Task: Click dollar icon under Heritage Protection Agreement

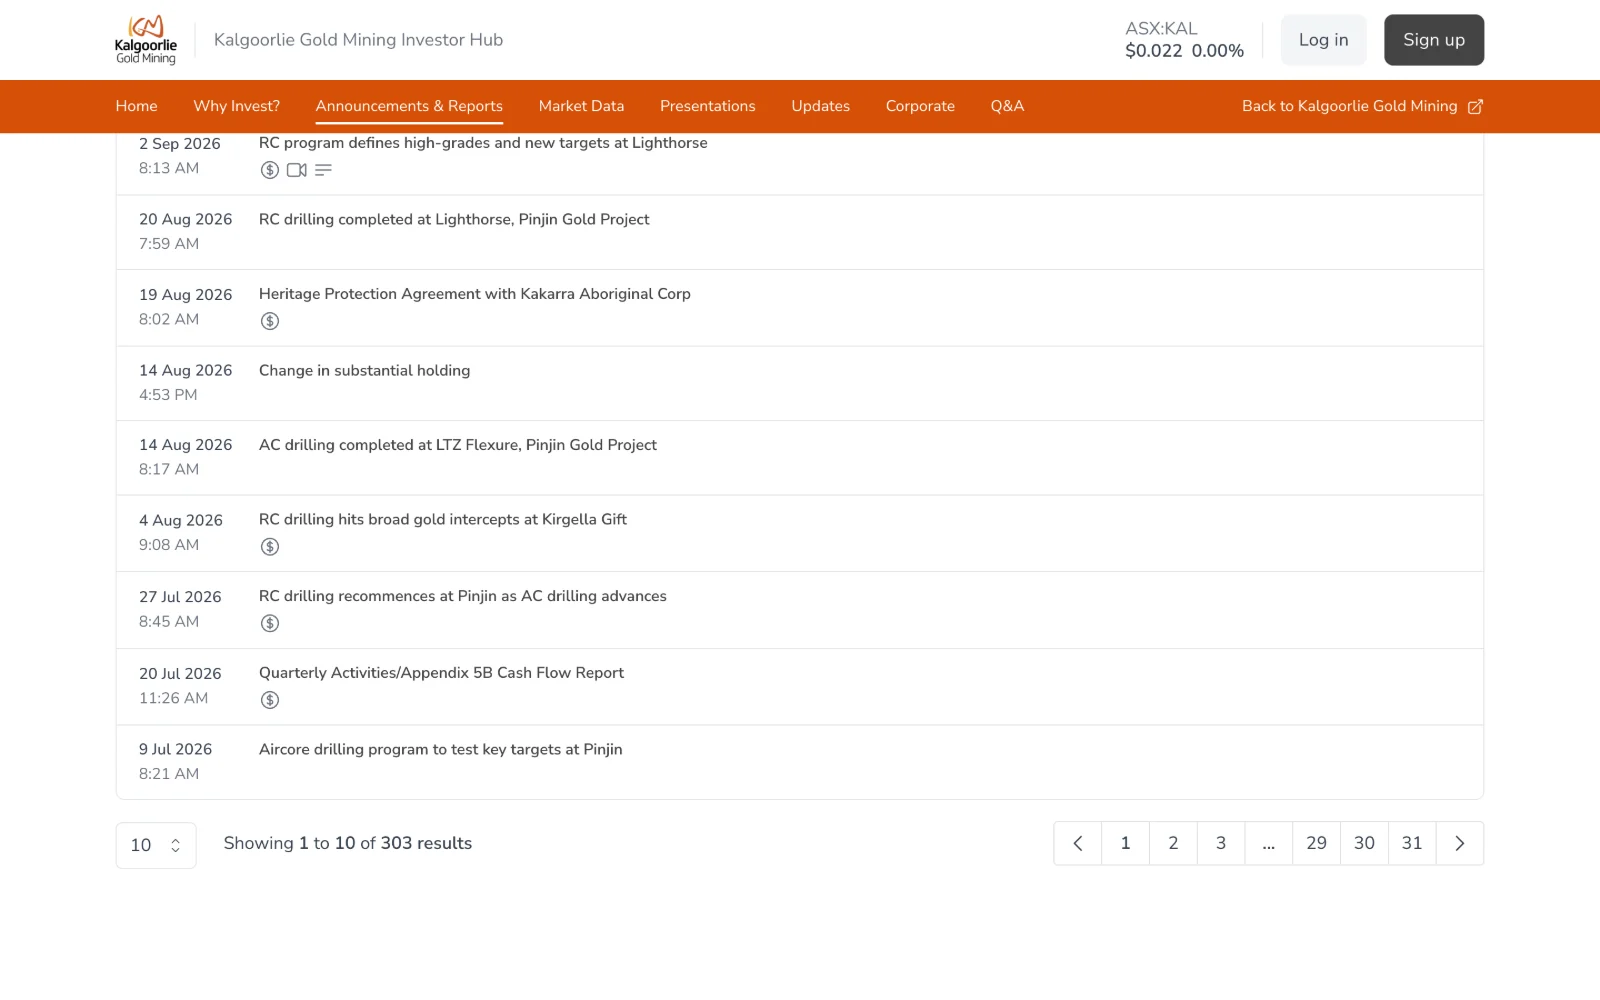Action: click(270, 321)
